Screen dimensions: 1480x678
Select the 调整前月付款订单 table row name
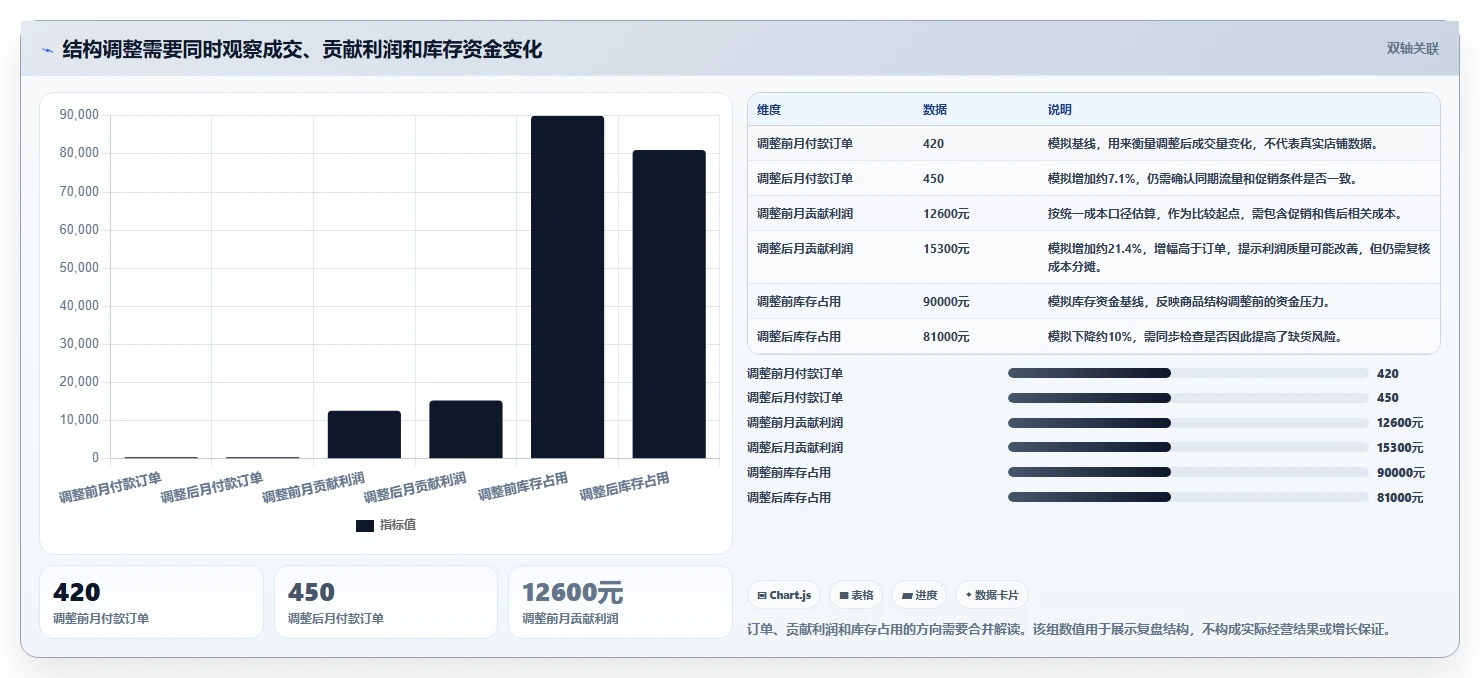point(805,144)
